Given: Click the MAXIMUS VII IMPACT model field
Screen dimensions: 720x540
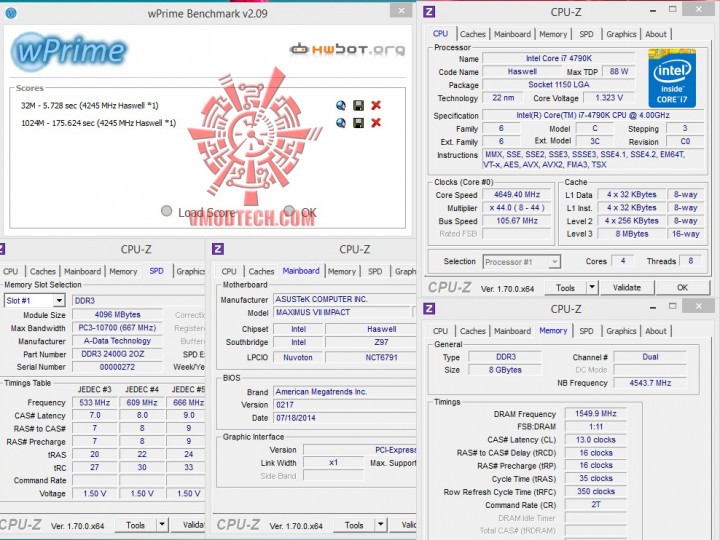Looking at the screenshot, I should click(x=343, y=312).
